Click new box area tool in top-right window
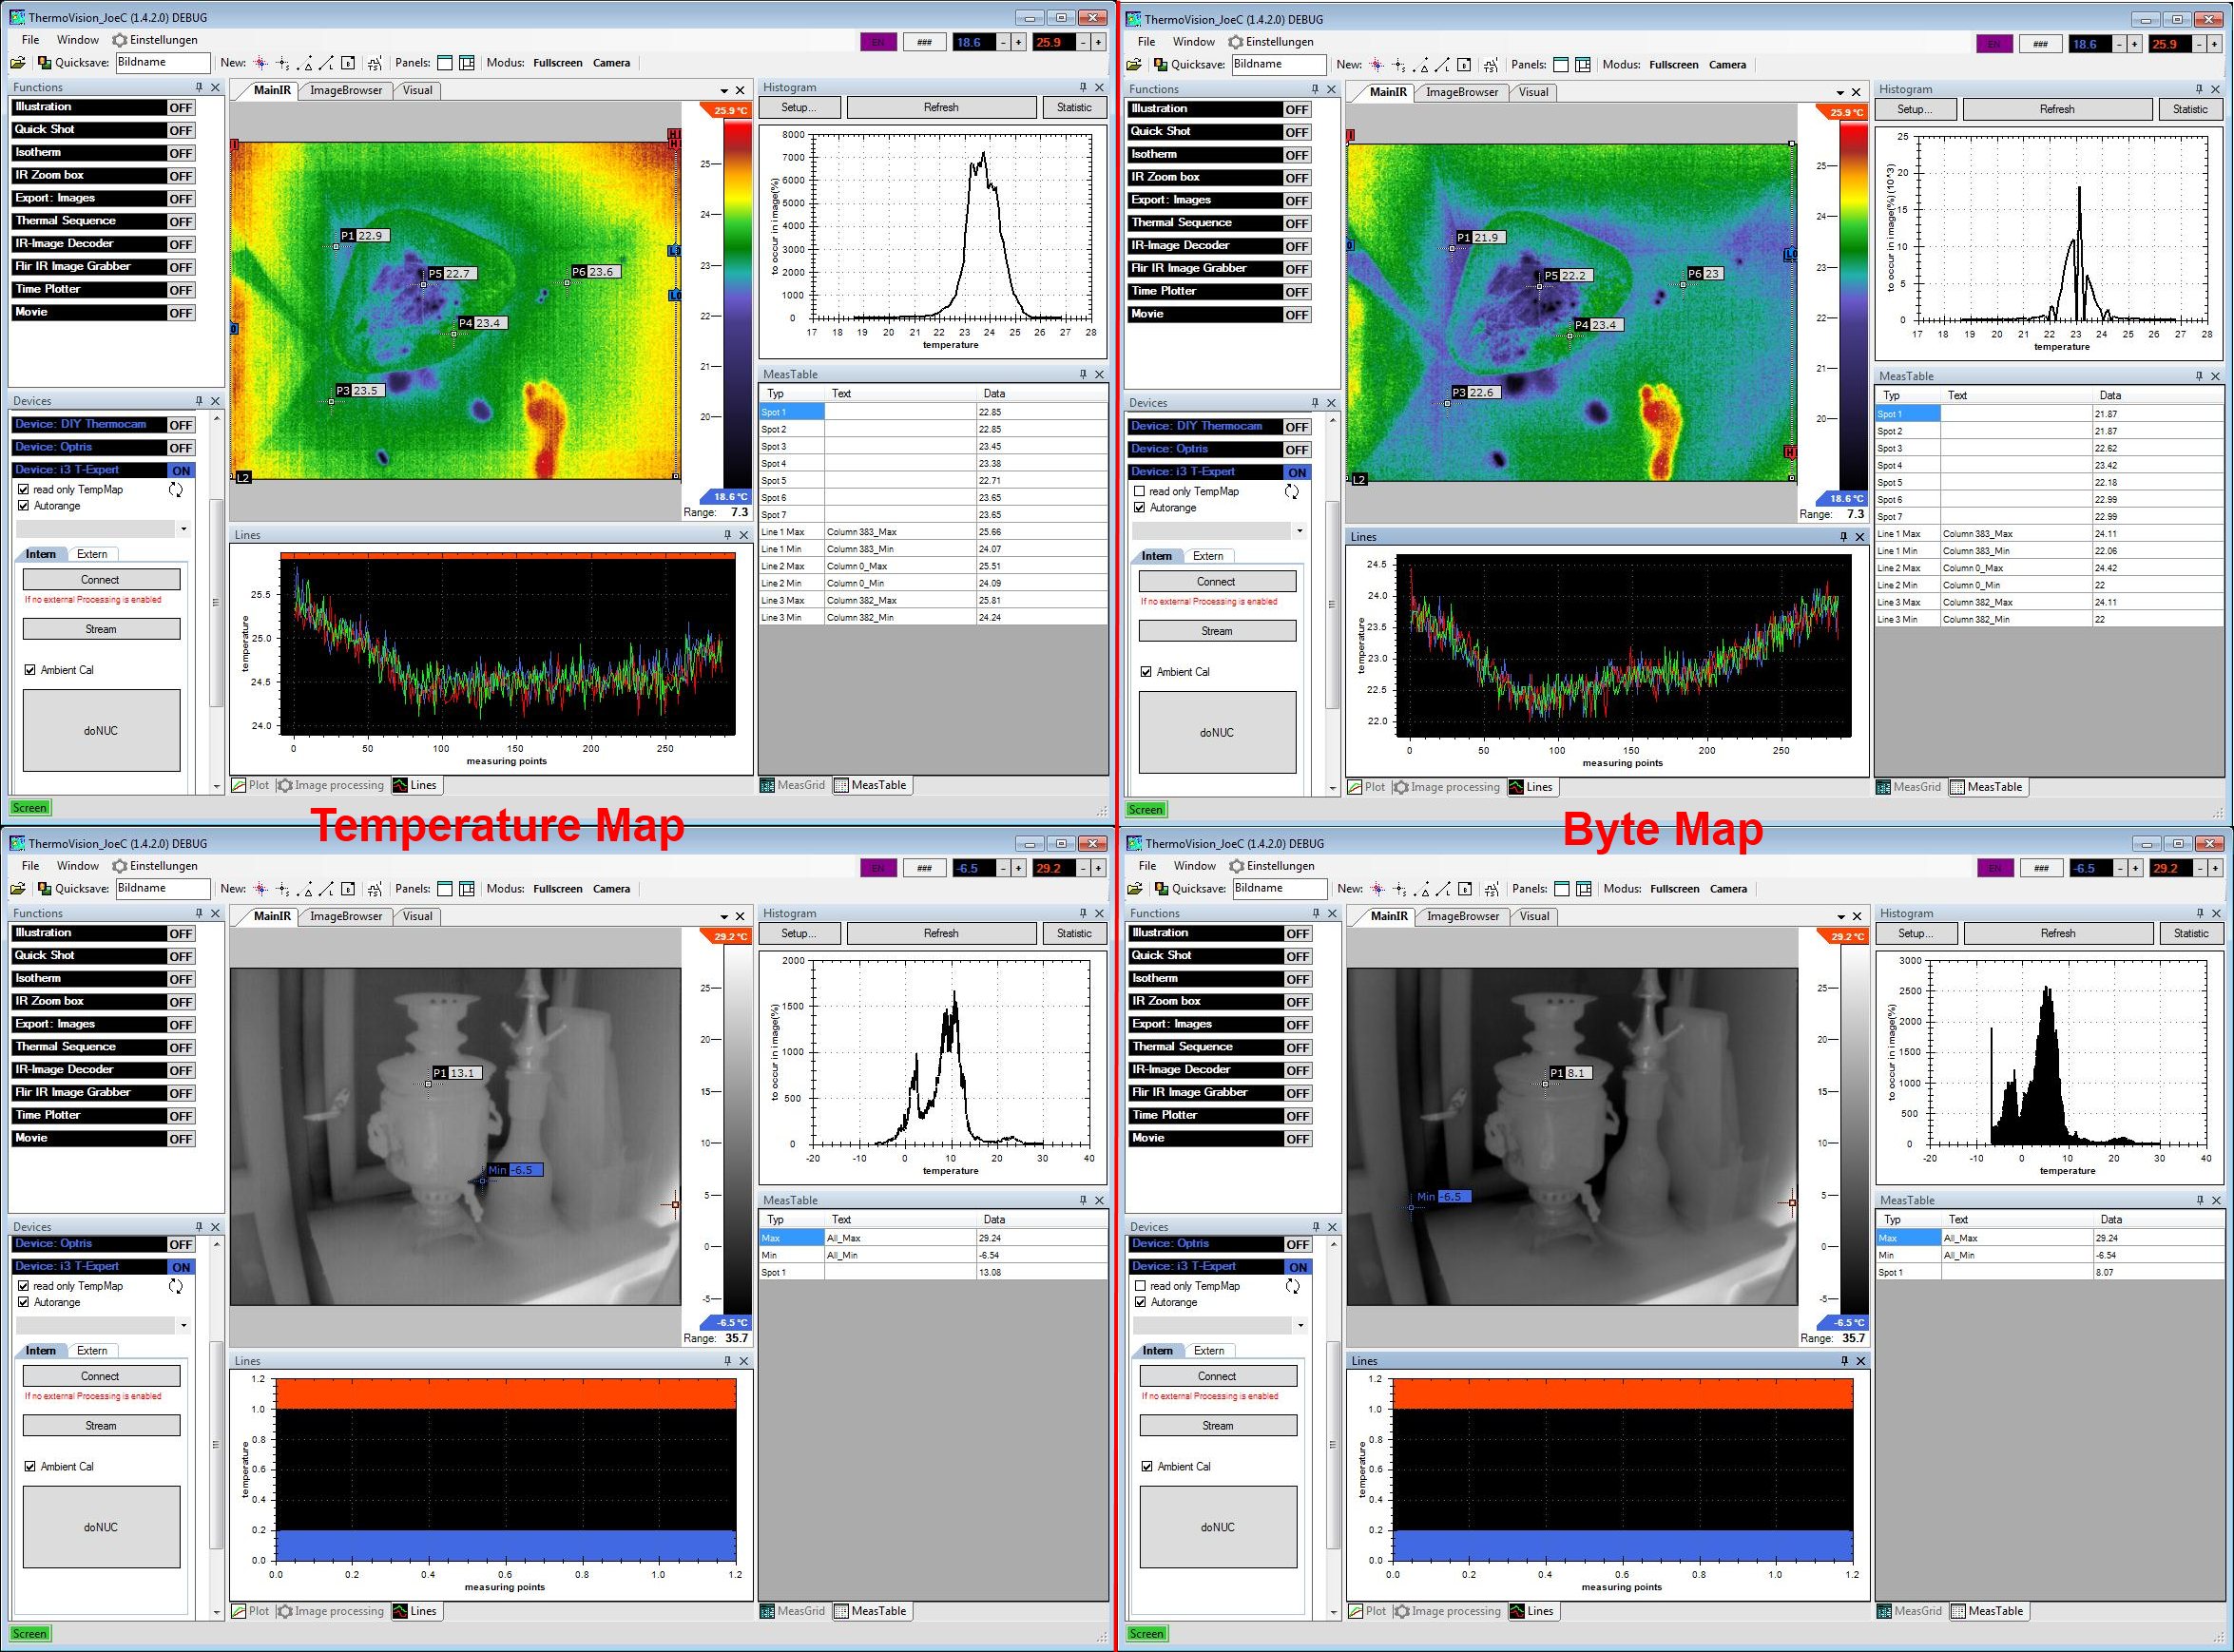This screenshot has height=1652, width=2234. click(x=1464, y=65)
